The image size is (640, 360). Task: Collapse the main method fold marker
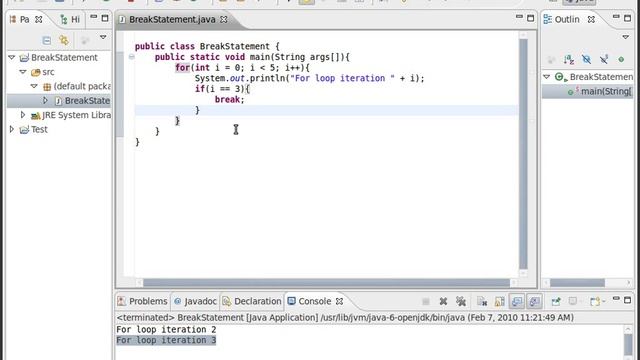pos(131,57)
